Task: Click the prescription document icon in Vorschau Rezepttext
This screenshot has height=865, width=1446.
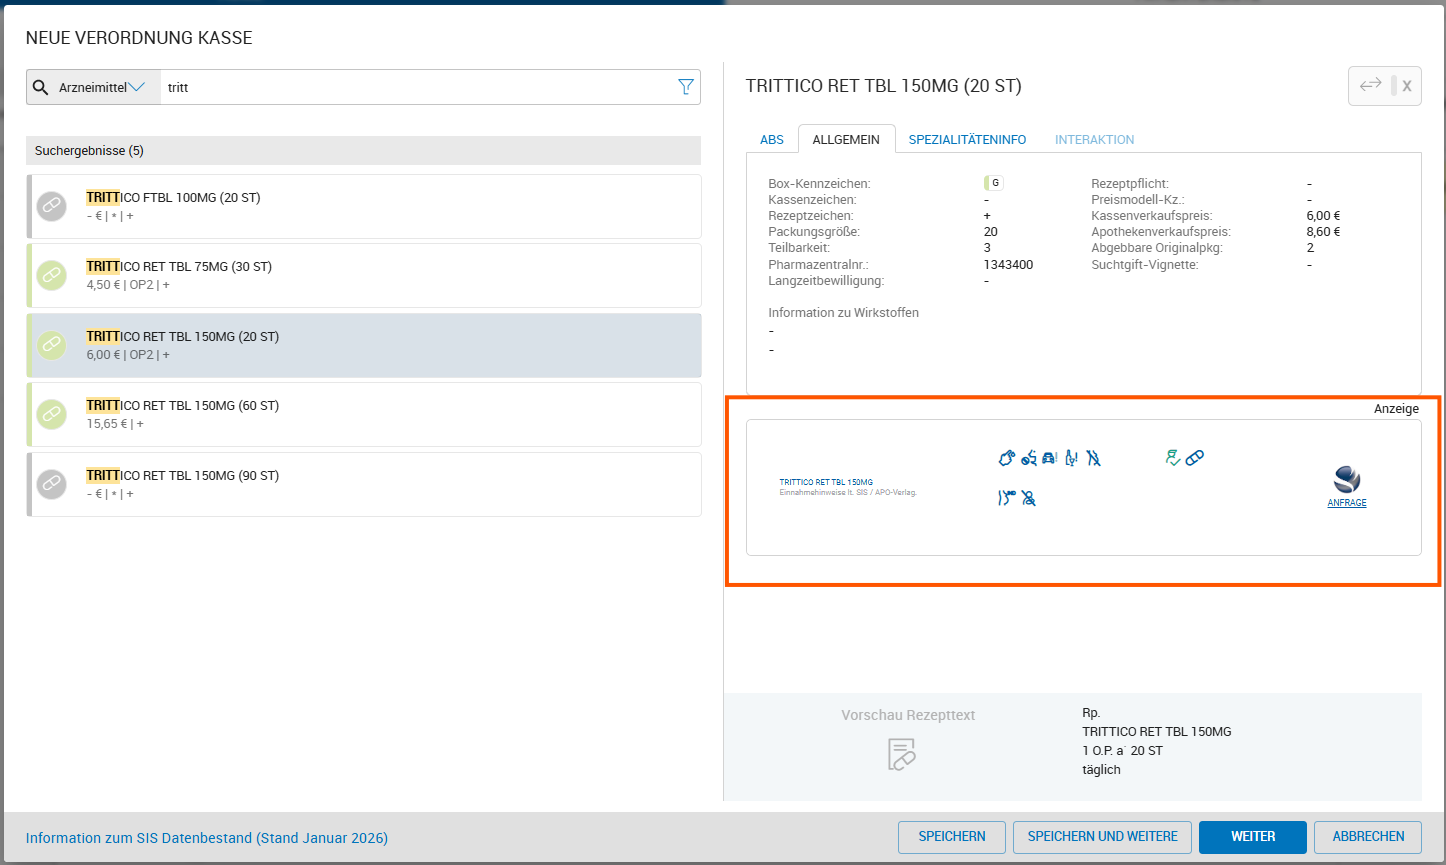Action: [901, 754]
